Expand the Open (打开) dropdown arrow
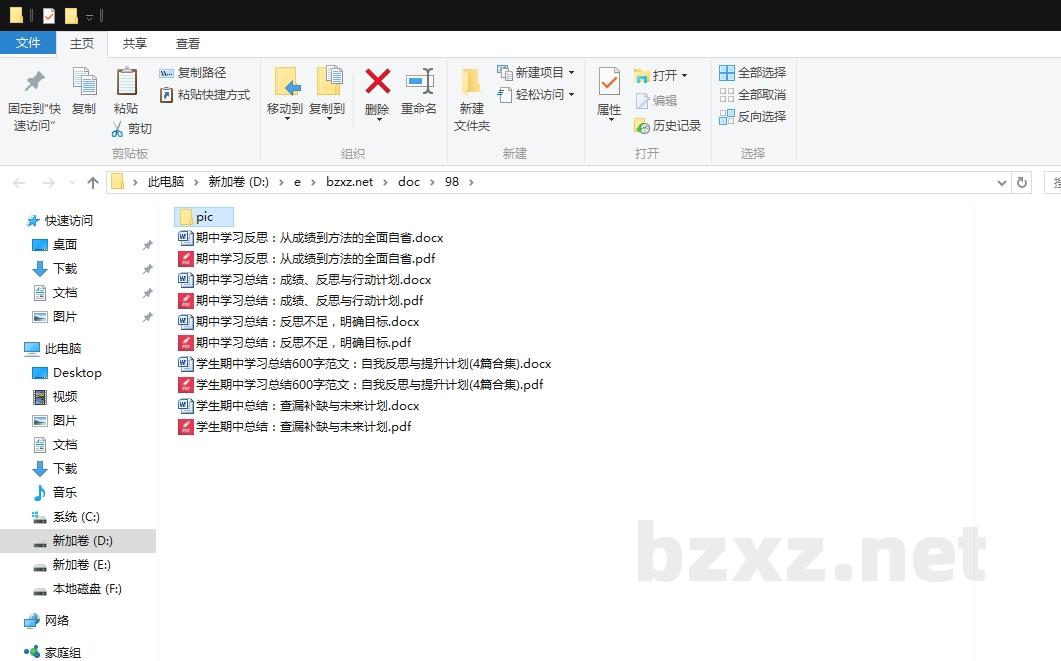Screen dimensions: 1061x661 click(684, 76)
